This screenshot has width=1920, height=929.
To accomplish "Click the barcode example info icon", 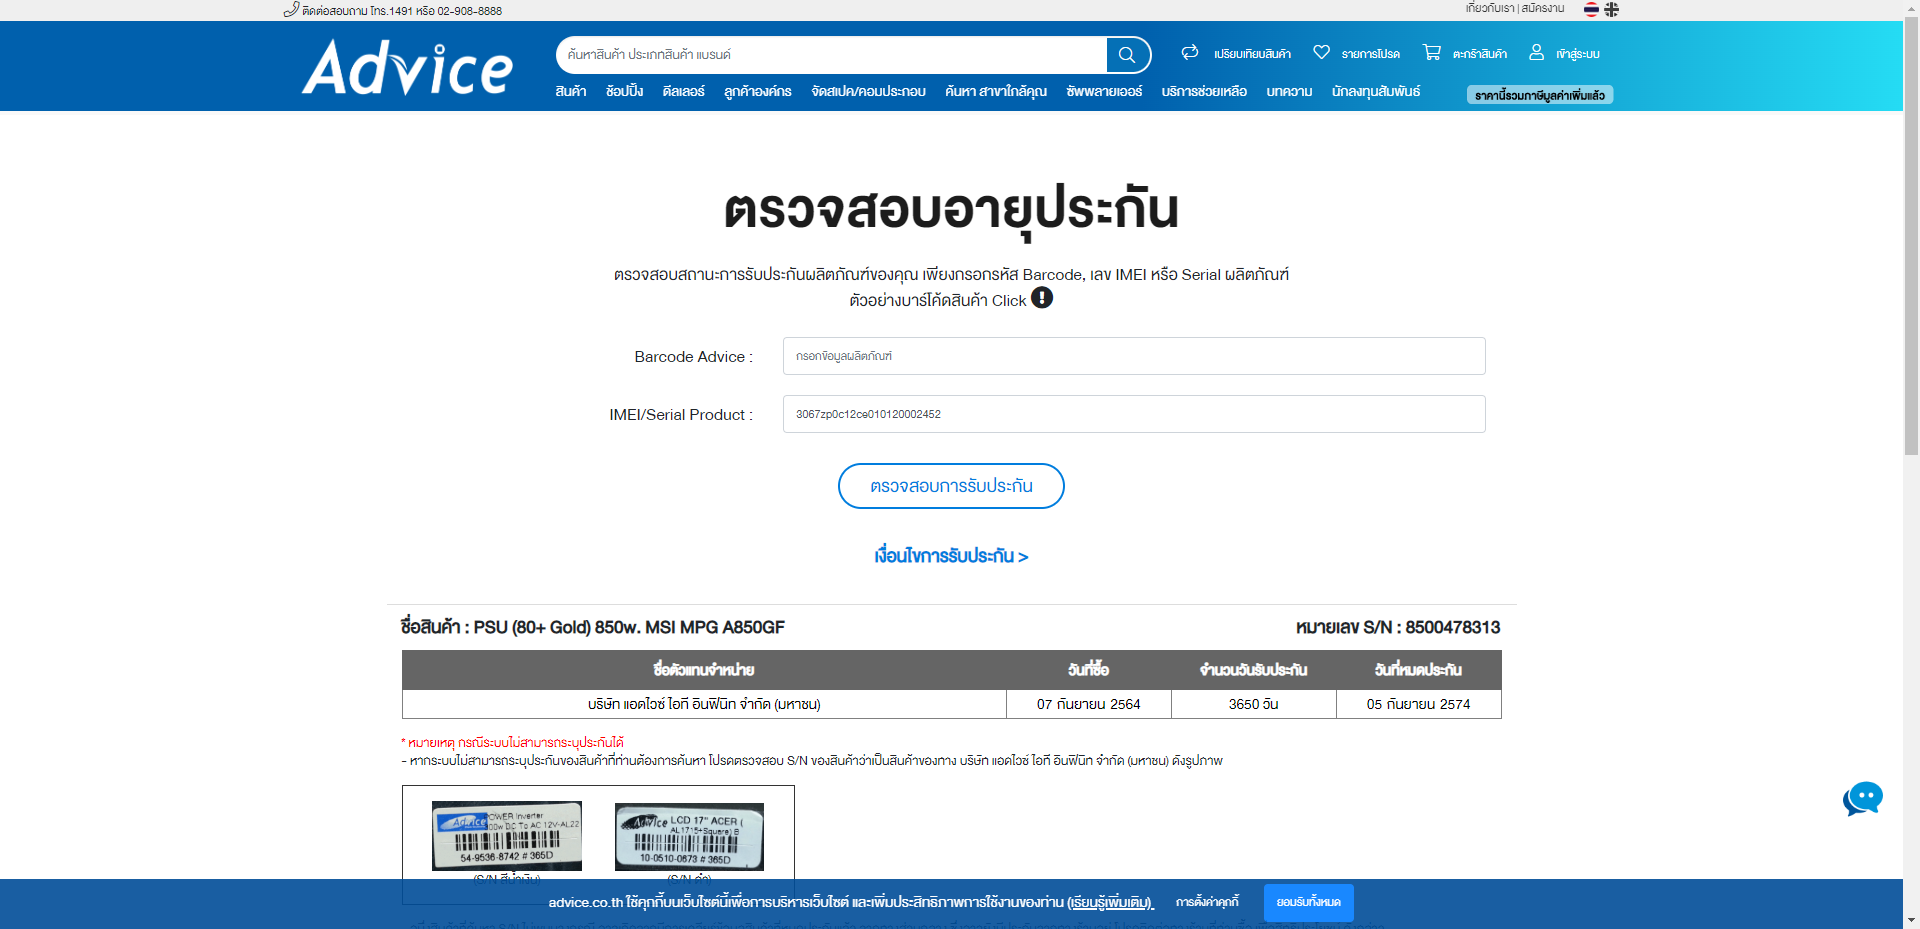I will (1042, 298).
